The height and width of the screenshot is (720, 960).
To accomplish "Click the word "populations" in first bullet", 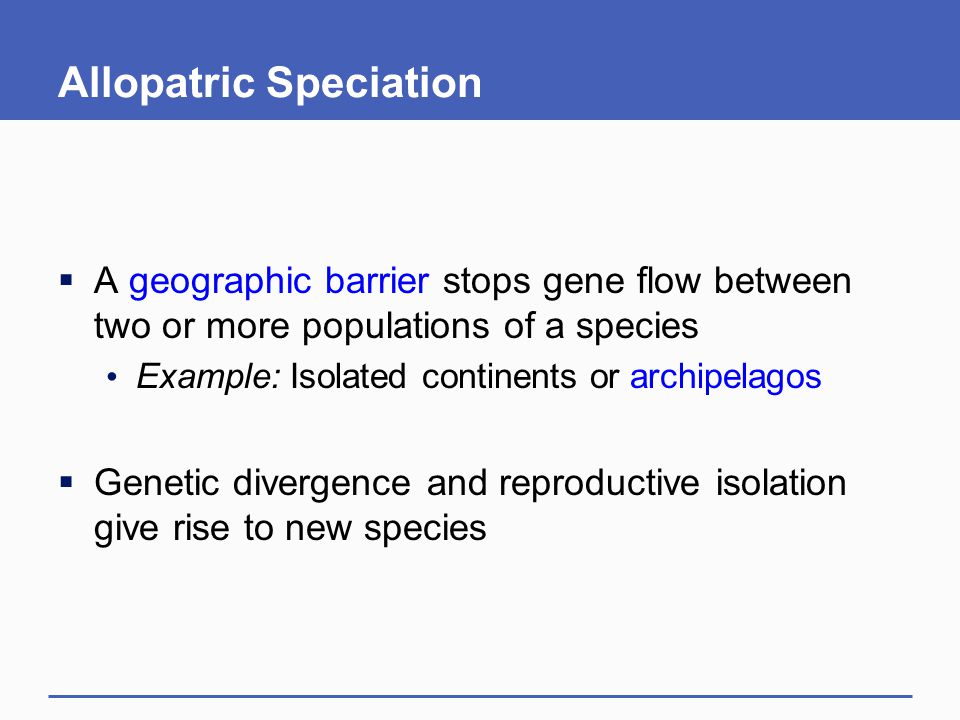I will click(396, 327).
